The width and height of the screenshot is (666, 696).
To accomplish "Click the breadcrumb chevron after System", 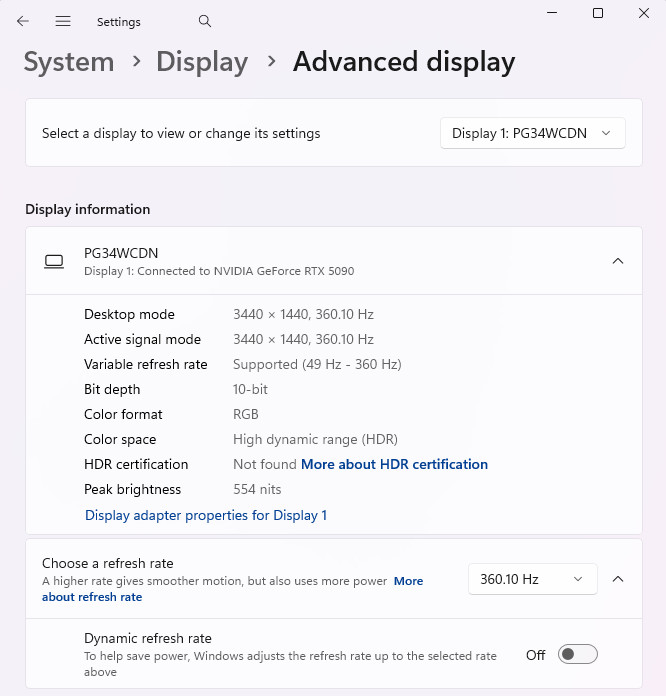I will [x=135, y=62].
